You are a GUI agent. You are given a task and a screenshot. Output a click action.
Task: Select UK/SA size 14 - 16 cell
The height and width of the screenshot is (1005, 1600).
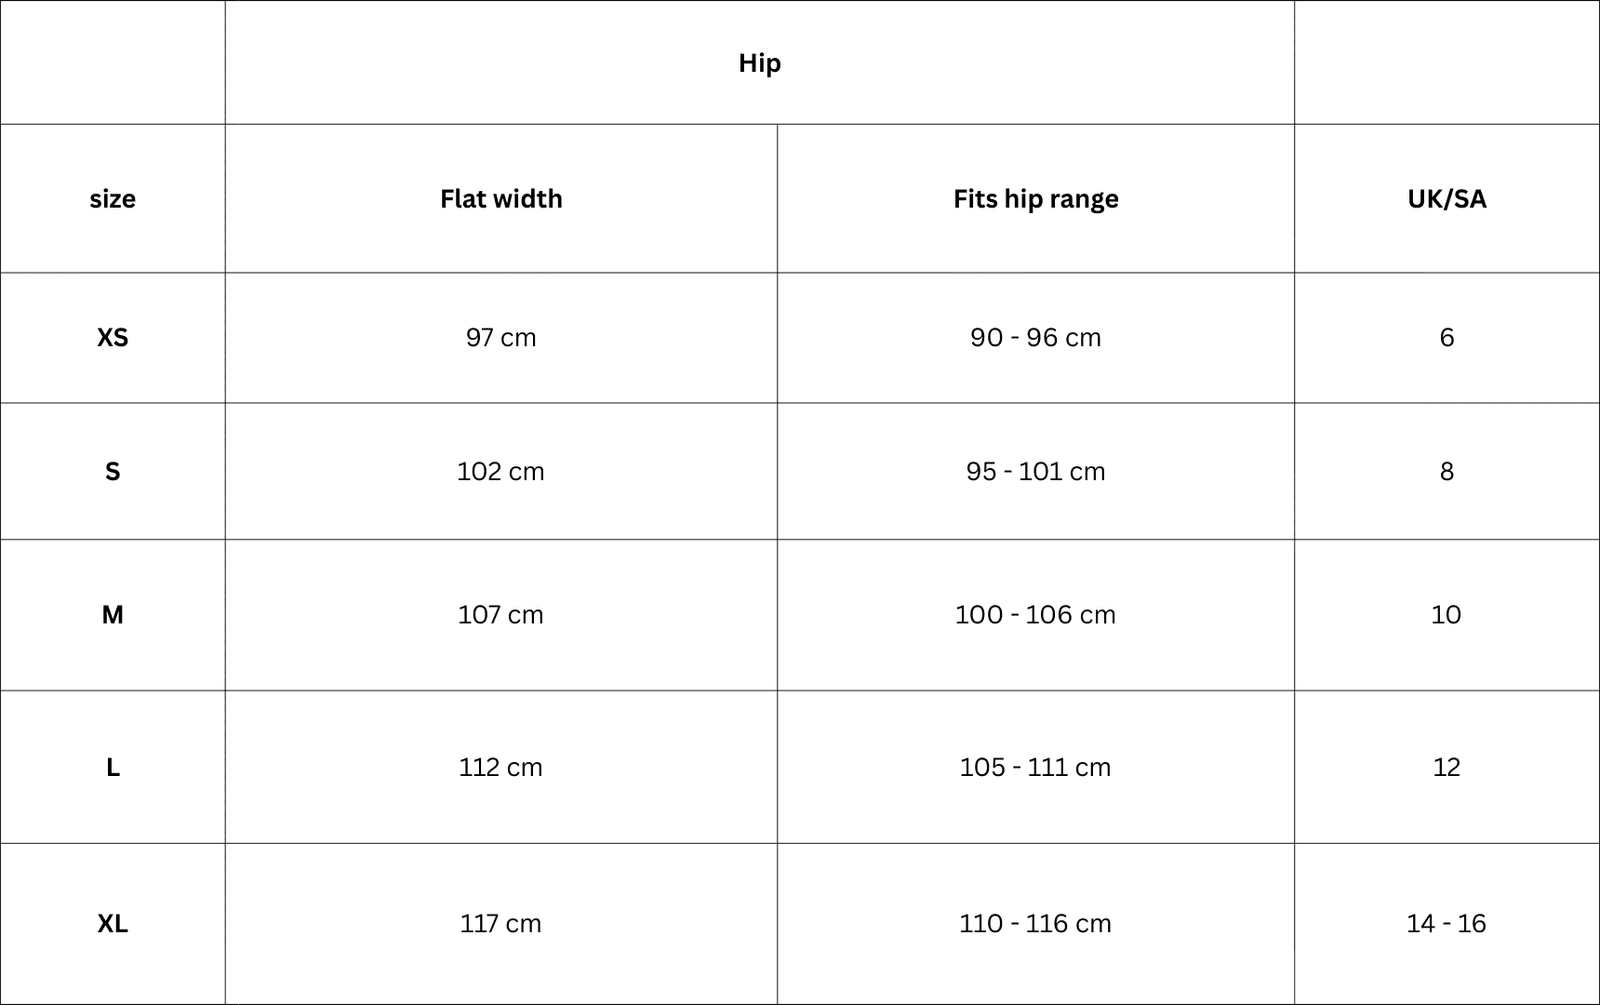pyautogui.click(x=1446, y=924)
